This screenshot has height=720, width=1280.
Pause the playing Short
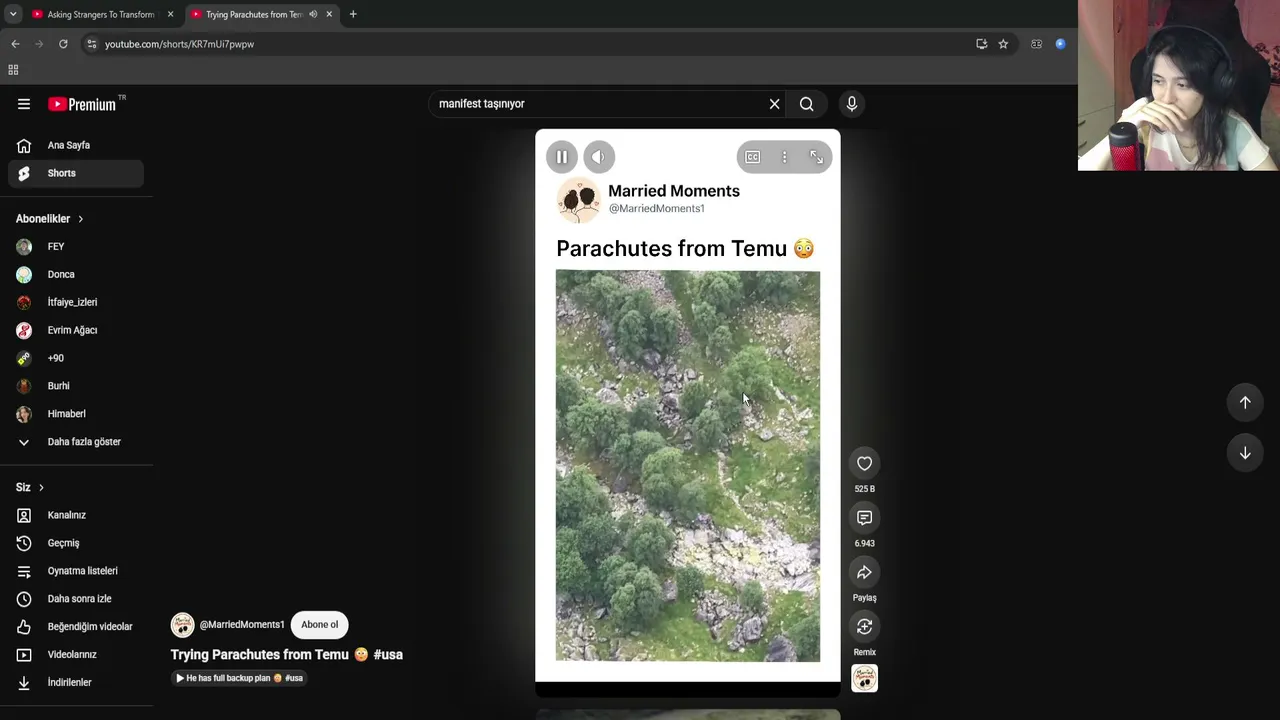pyautogui.click(x=562, y=157)
